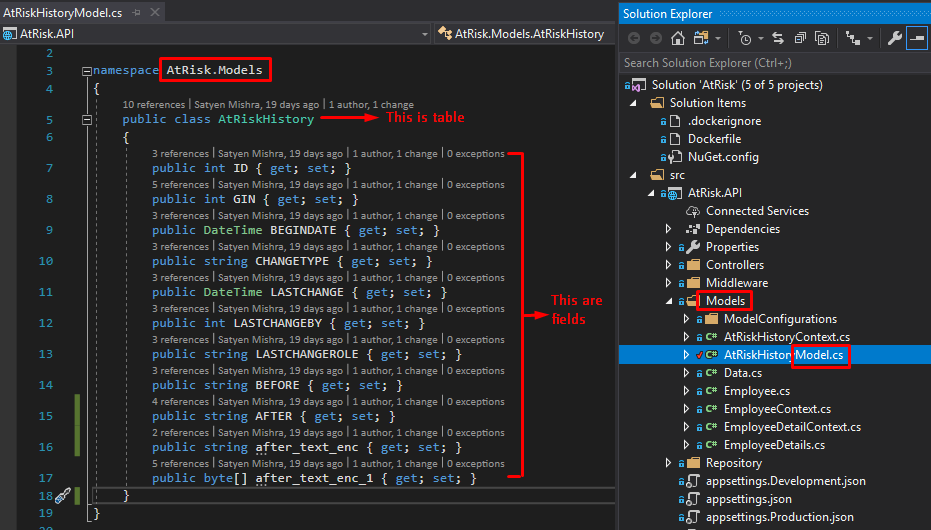Viewport: 931px width, 530px height.
Task: Expand the Controllers folder node
Action: click(670, 265)
